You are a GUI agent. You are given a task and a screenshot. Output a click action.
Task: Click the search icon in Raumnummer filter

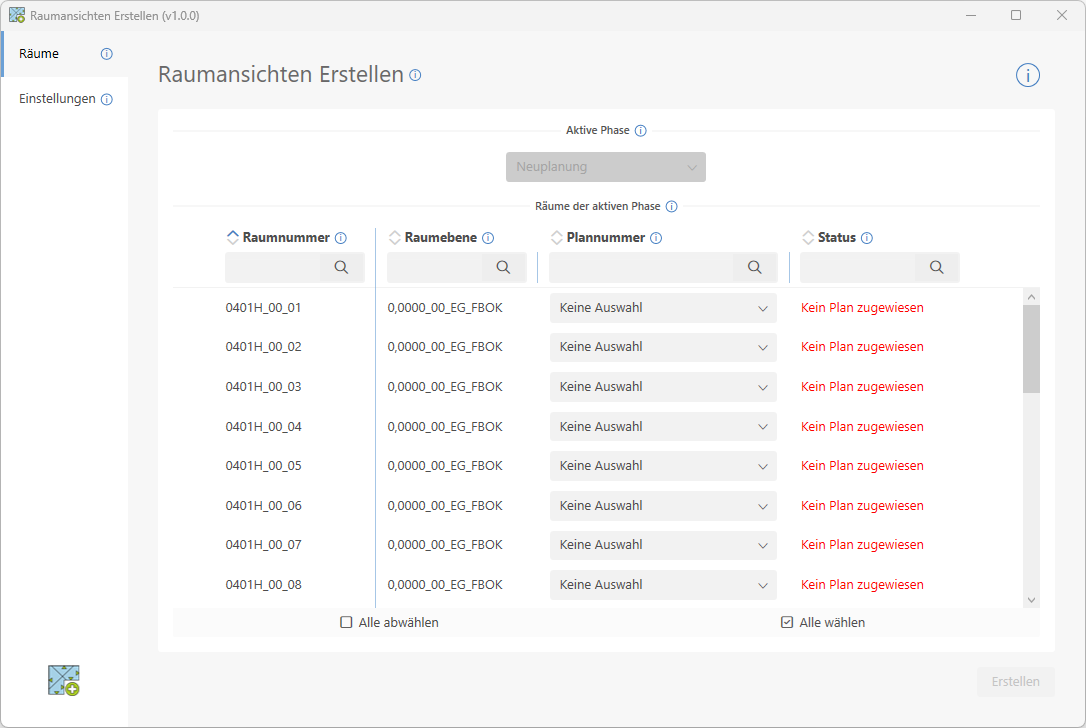pos(341,267)
